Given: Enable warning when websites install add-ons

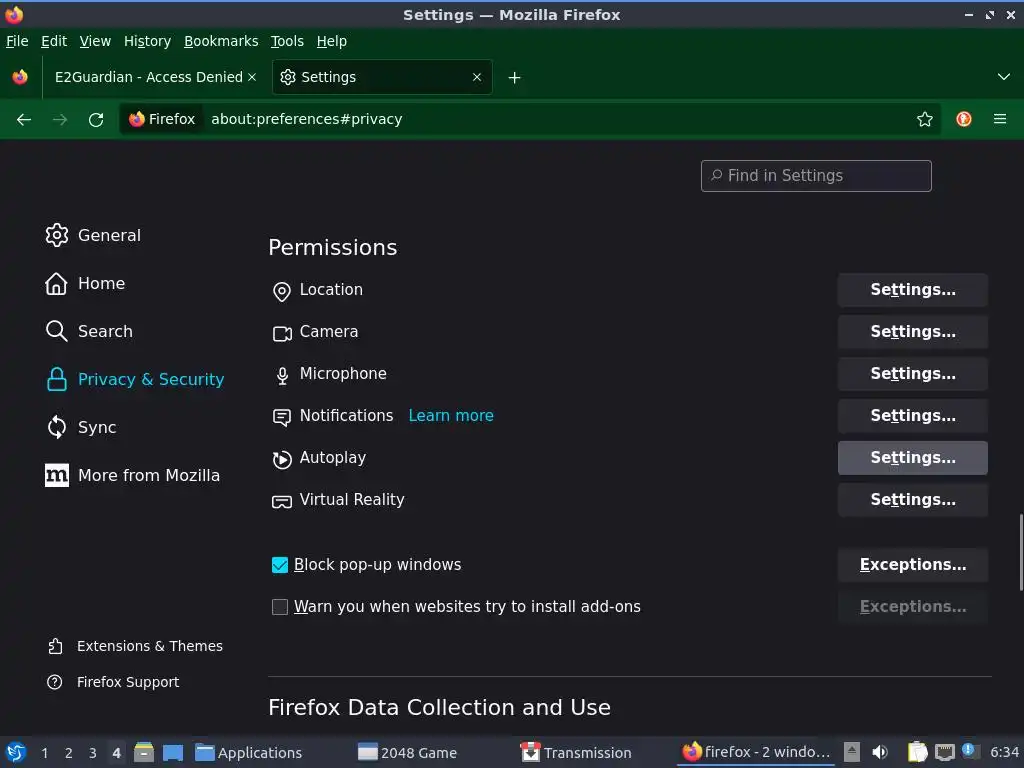Looking at the screenshot, I should point(280,607).
